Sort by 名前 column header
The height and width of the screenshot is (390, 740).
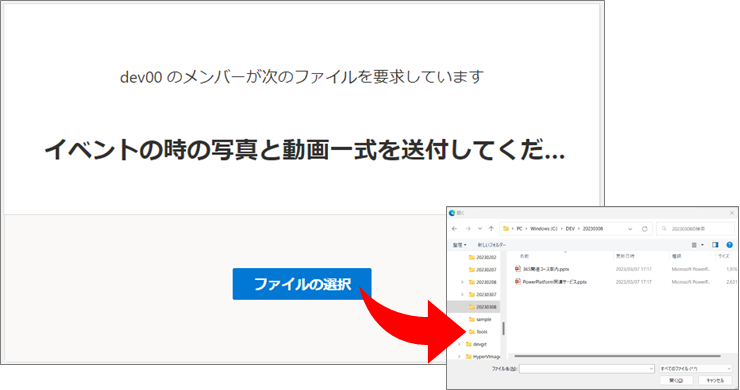click(x=524, y=256)
